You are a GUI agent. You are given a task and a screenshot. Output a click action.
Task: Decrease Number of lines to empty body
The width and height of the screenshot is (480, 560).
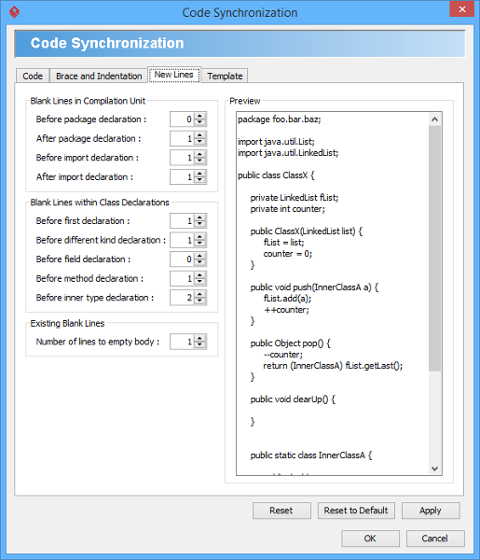point(200,345)
